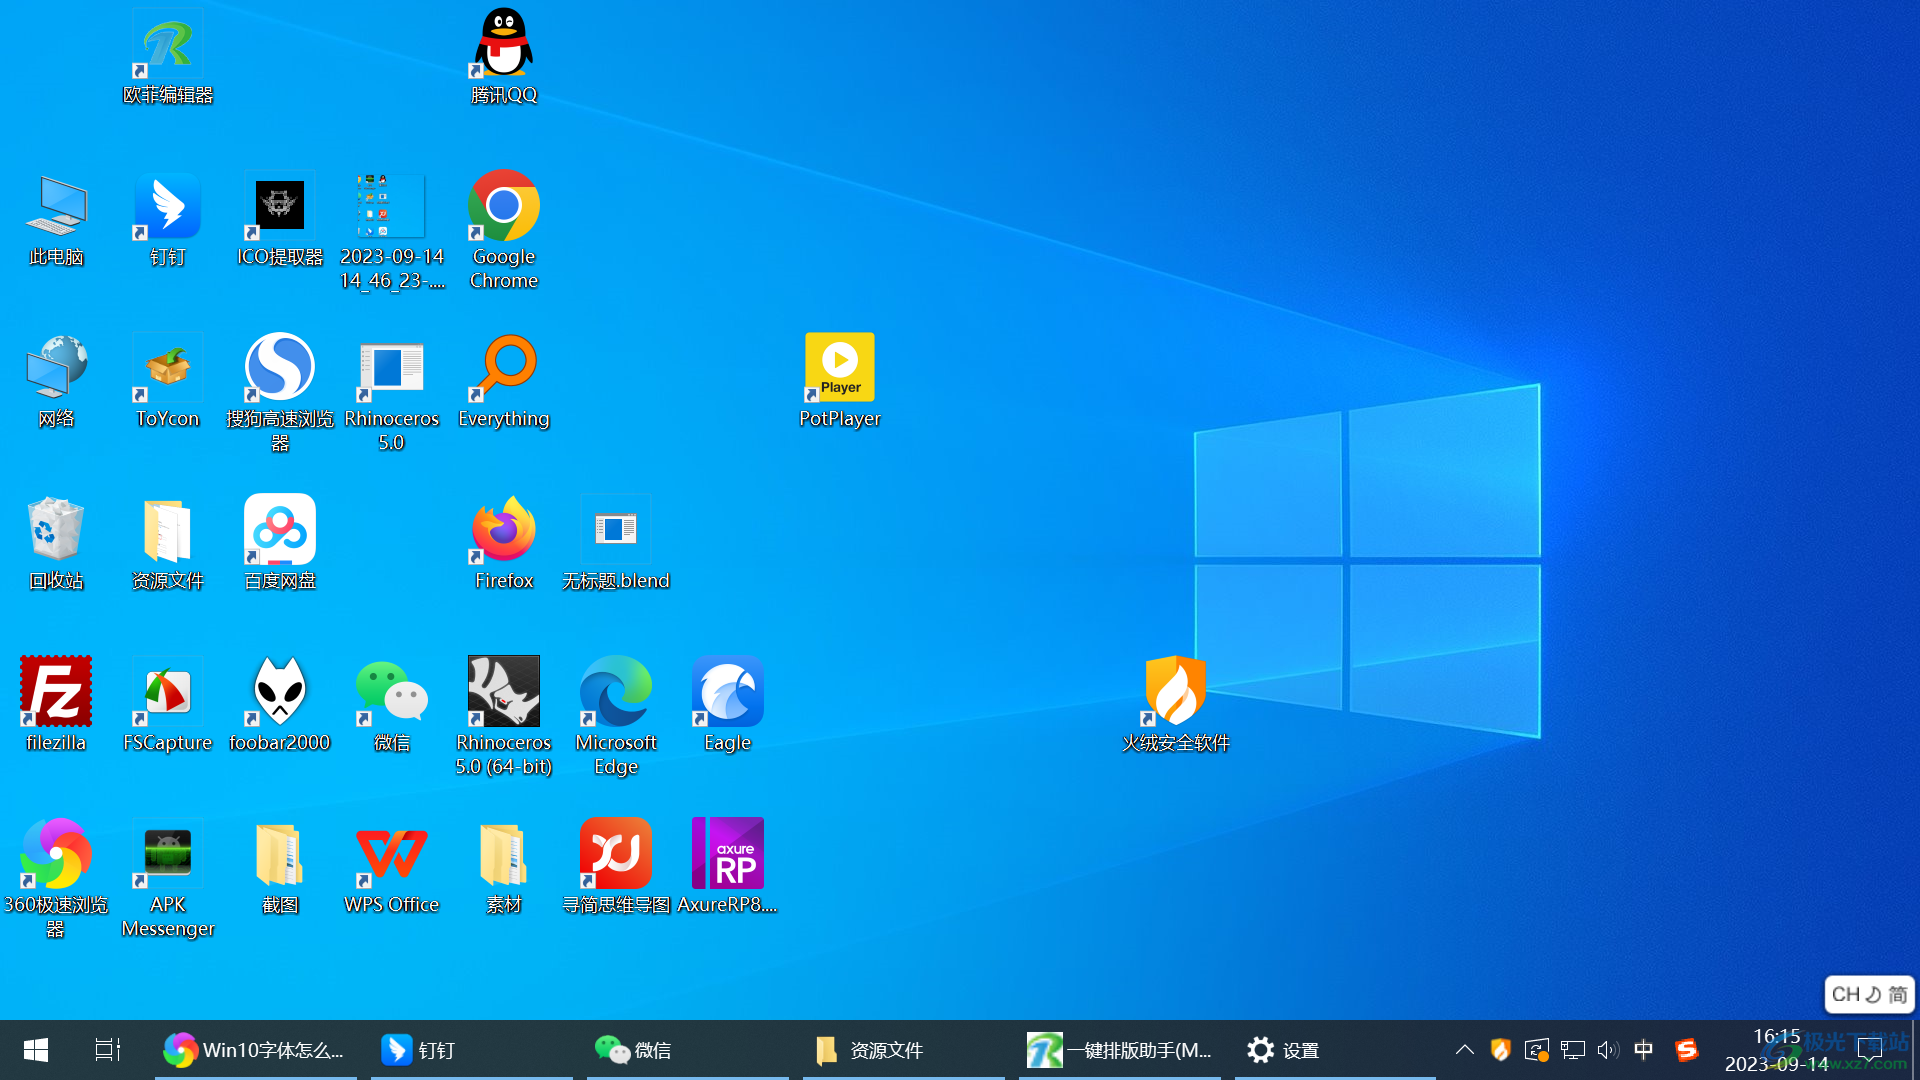Screen dimensions: 1920x1080
Task: Open Tencent QQ messaging app
Action: [501, 53]
